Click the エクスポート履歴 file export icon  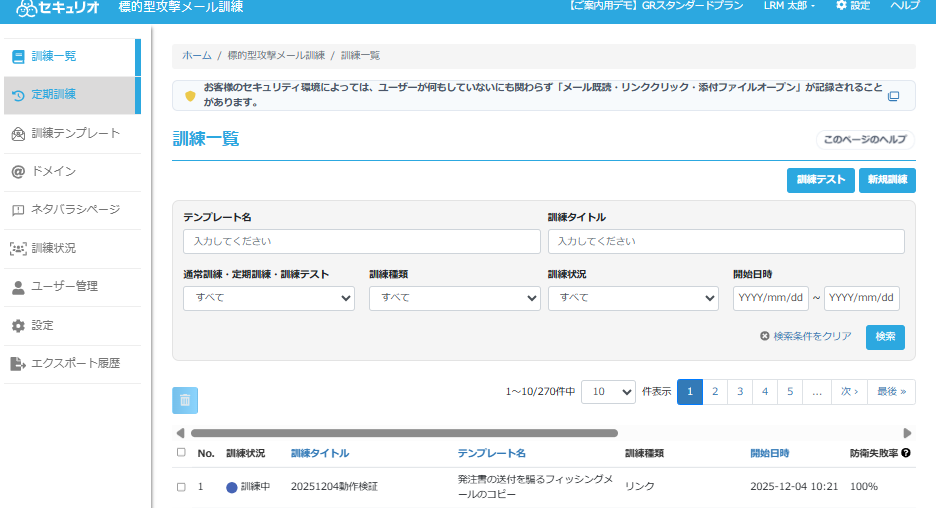[19, 364]
